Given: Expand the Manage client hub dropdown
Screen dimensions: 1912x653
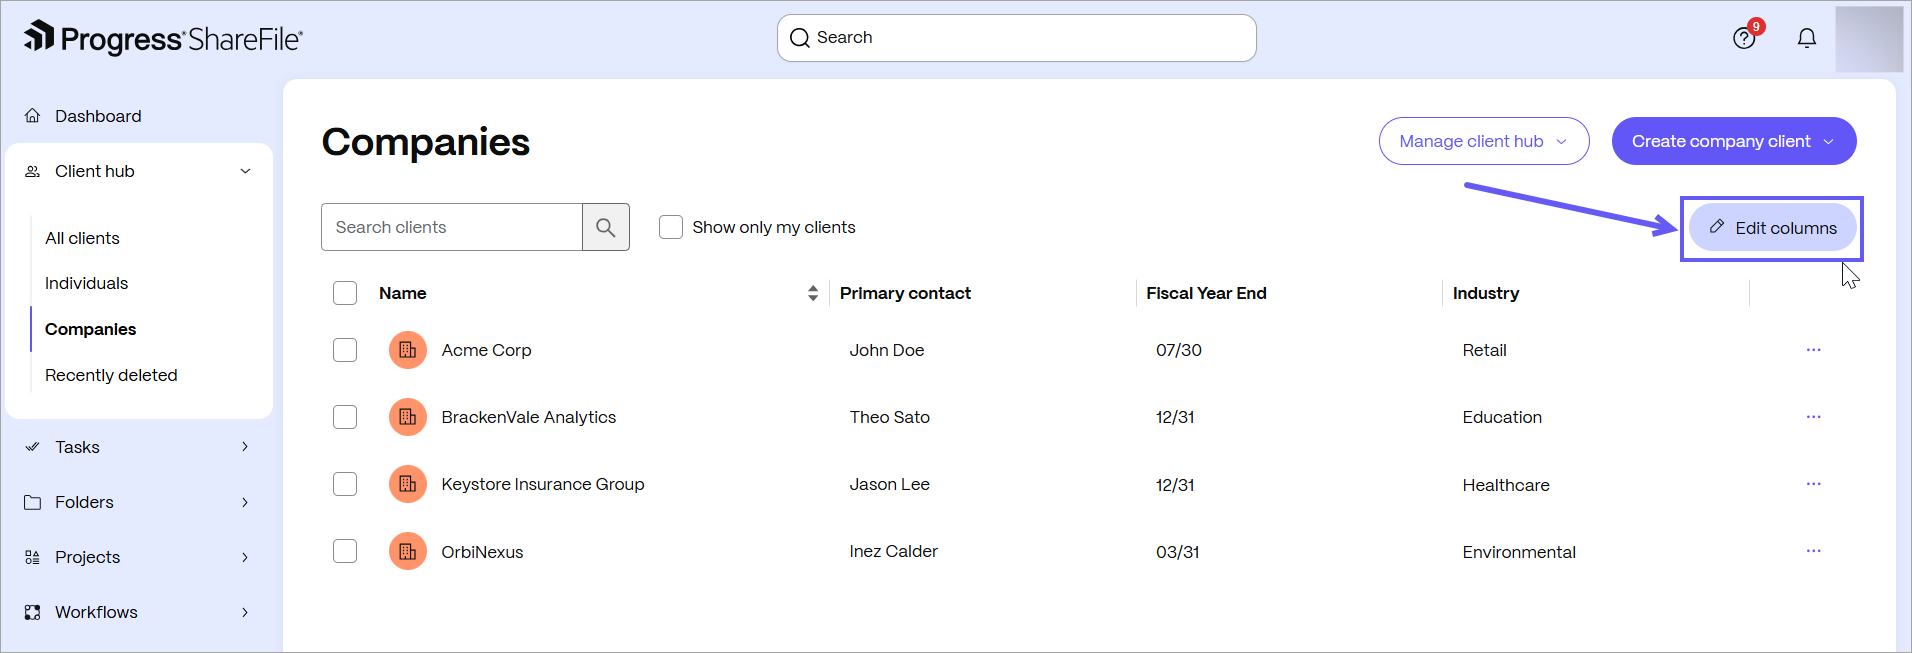Looking at the screenshot, I should coord(1484,141).
